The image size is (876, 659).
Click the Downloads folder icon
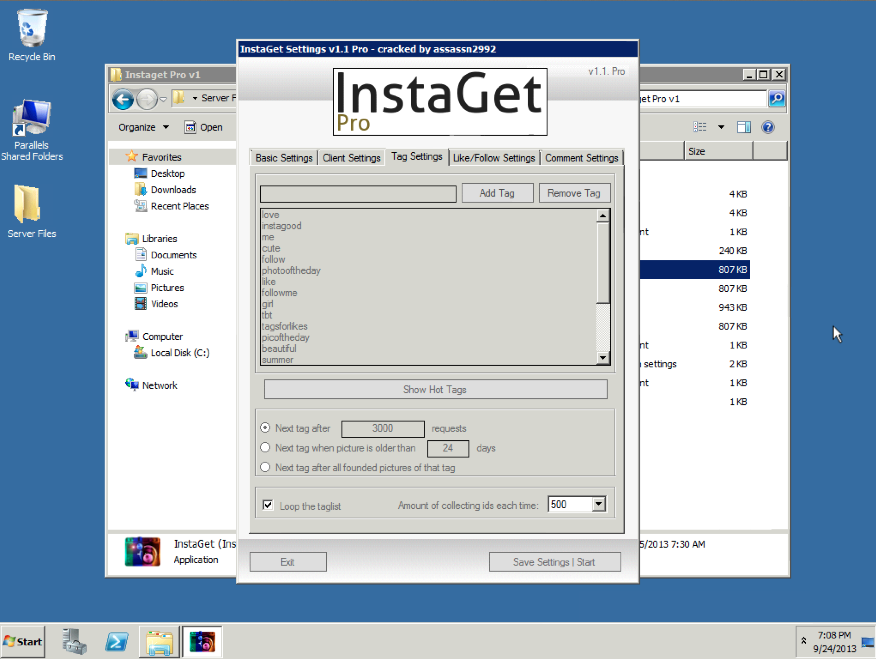141,189
